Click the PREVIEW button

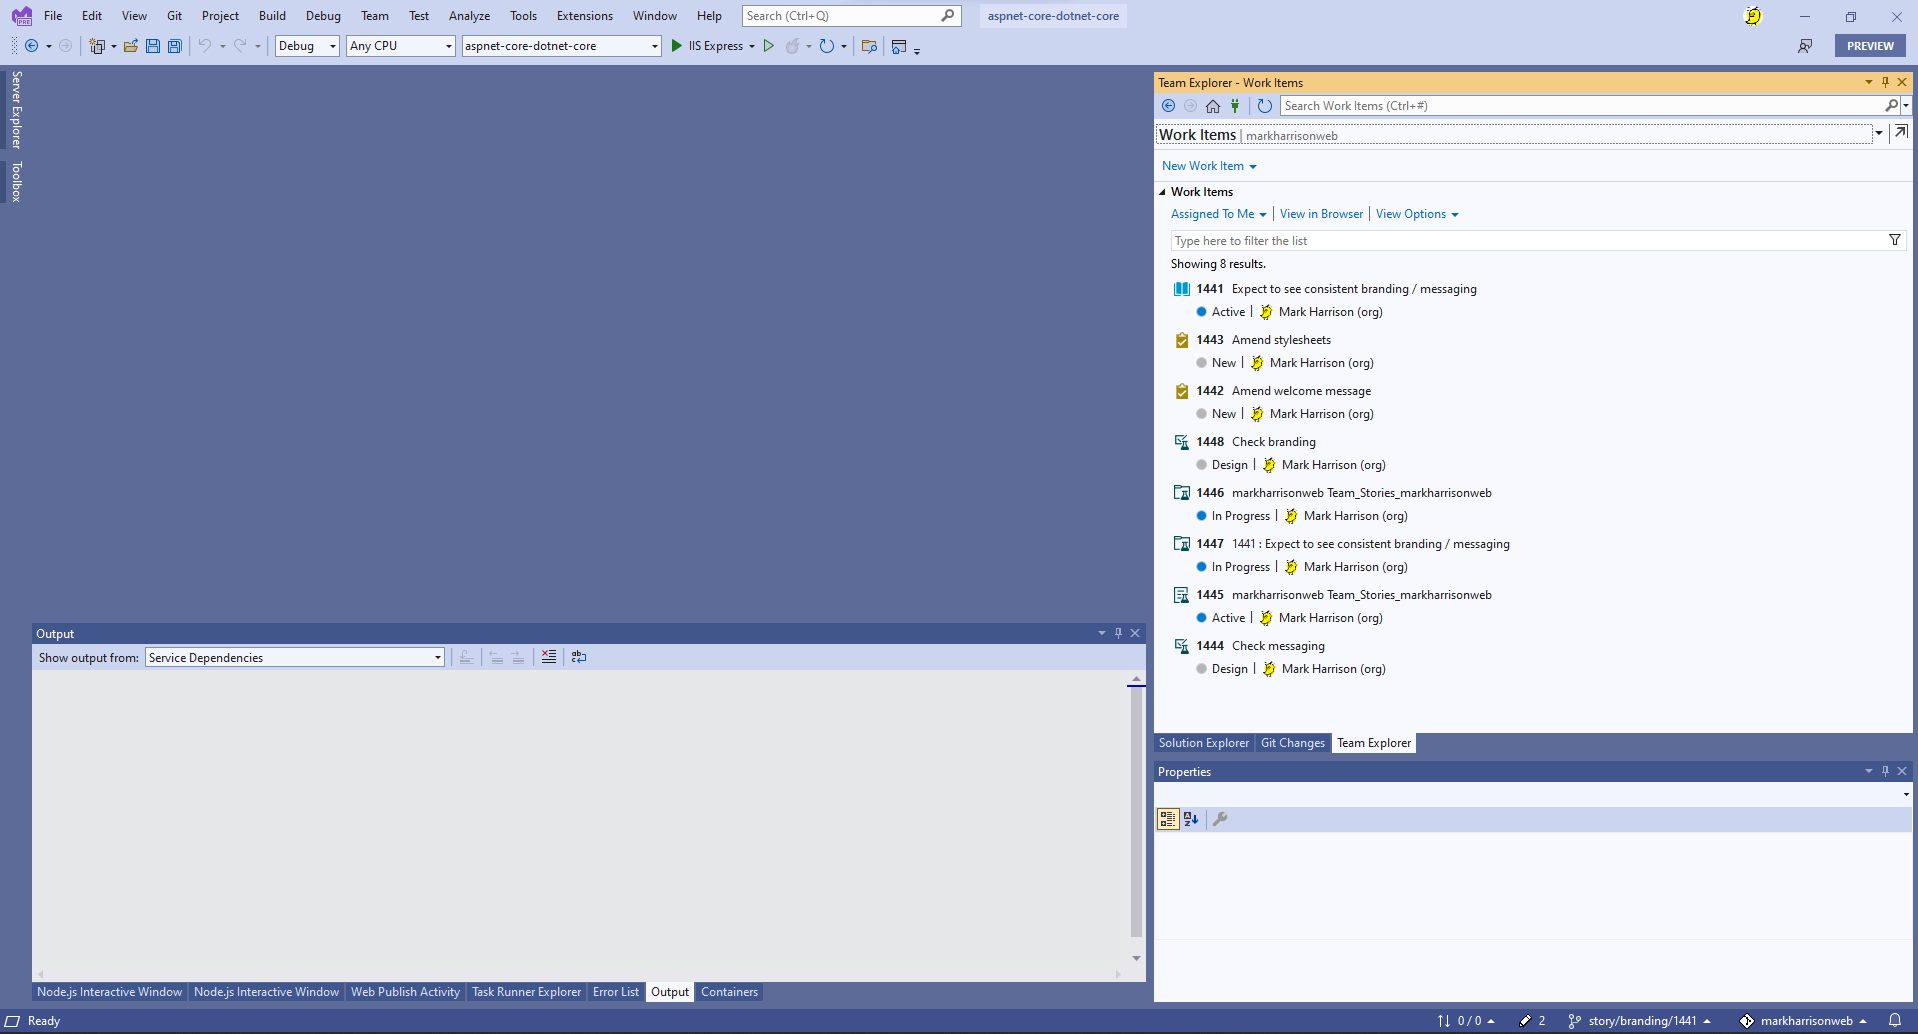pos(1869,46)
